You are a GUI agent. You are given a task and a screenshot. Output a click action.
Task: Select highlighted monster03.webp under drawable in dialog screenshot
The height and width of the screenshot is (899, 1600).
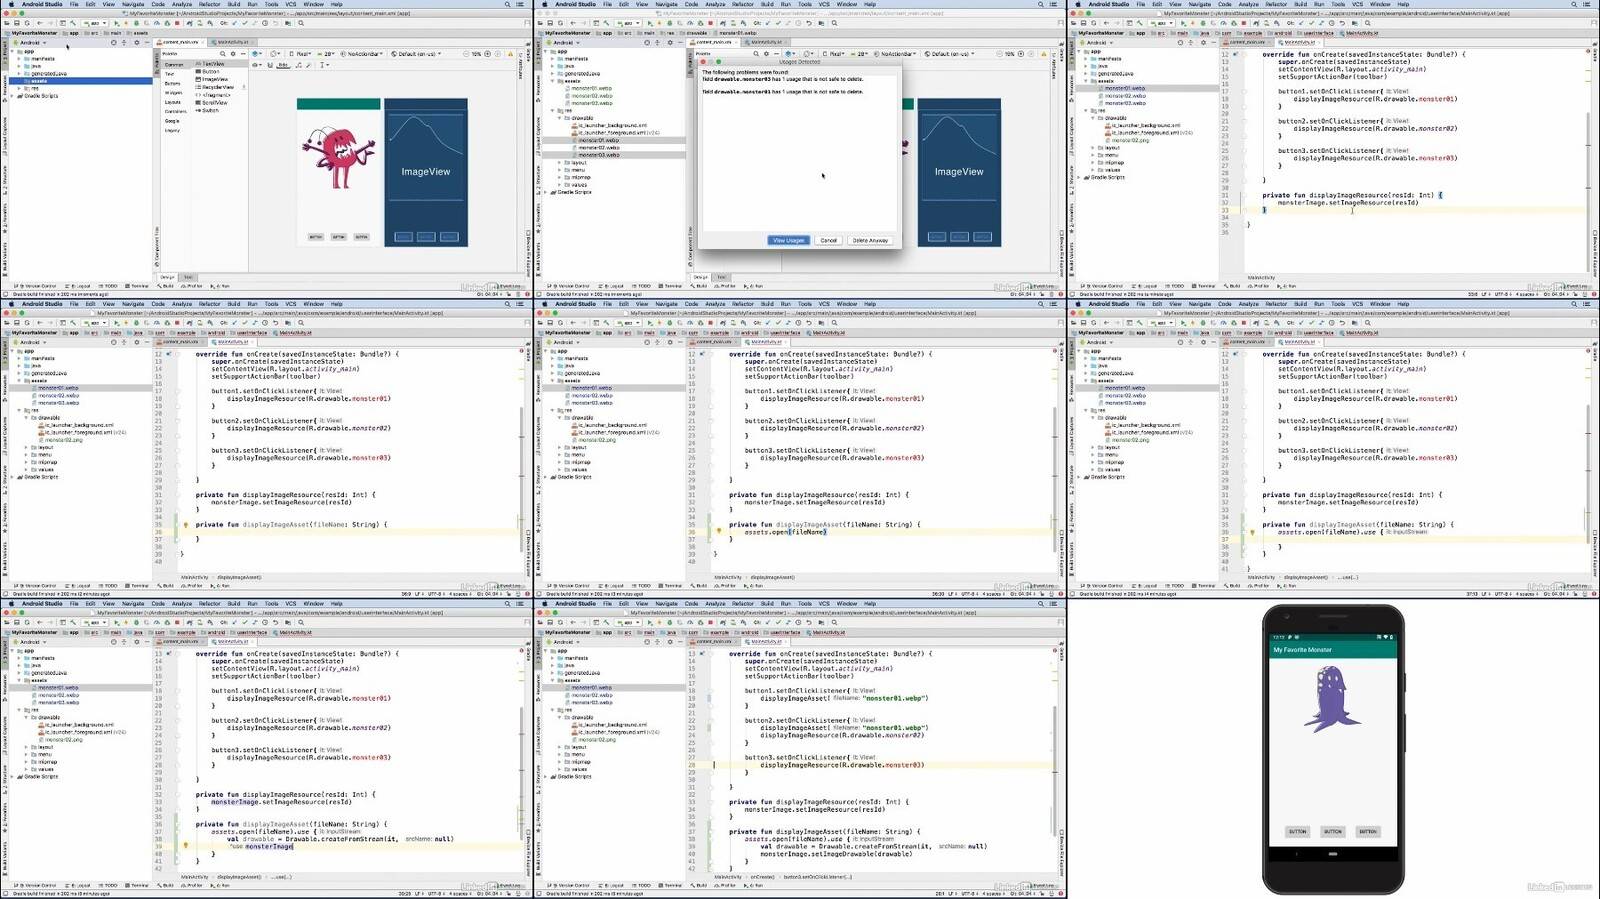click(599, 155)
